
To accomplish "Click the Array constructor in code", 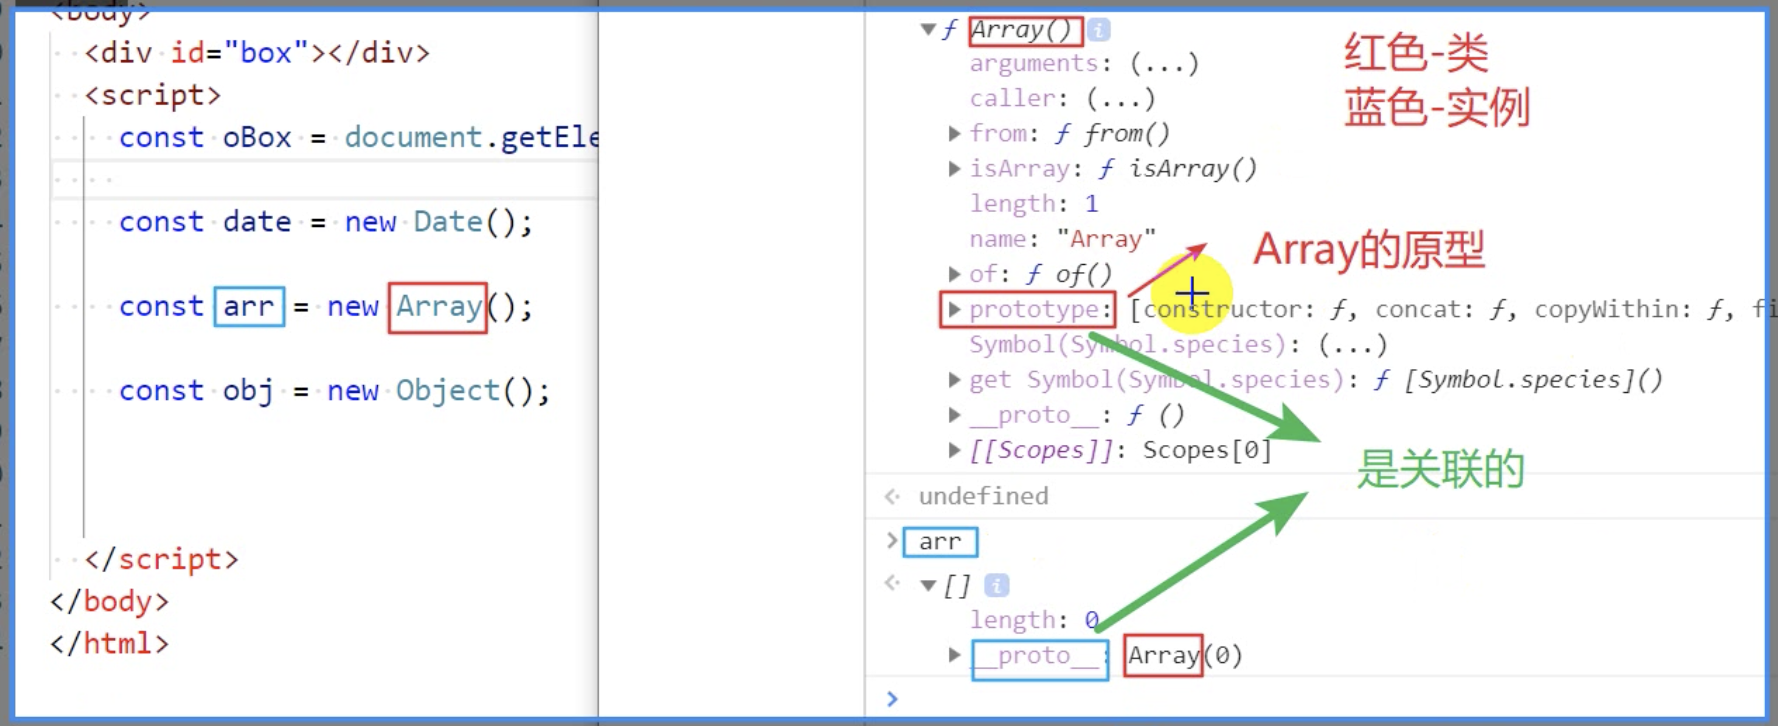I will click(438, 307).
